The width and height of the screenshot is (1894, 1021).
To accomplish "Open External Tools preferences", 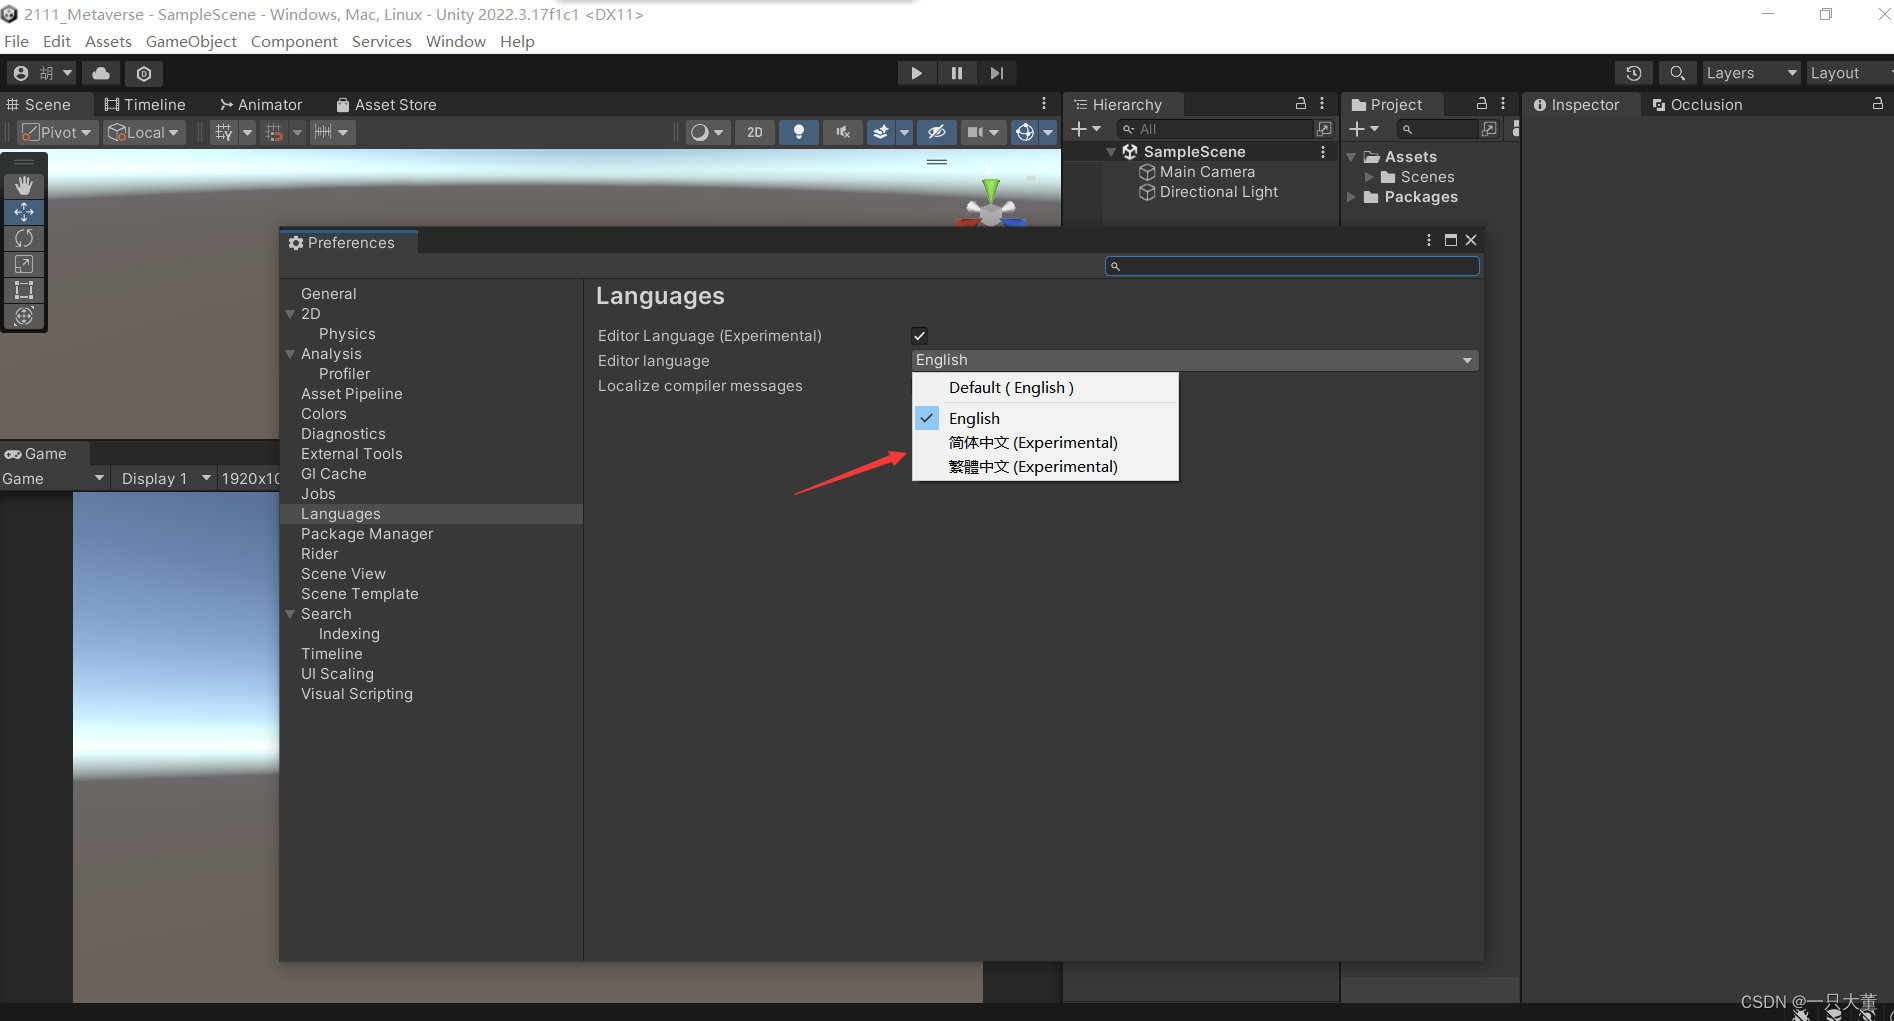I will pos(352,454).
